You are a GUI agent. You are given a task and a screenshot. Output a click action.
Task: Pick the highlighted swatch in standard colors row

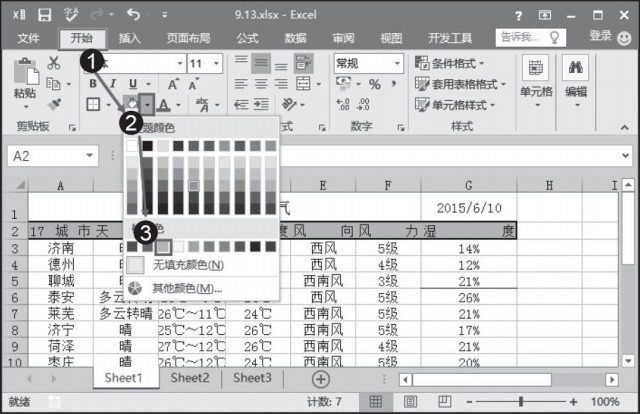tap(163, 247)
